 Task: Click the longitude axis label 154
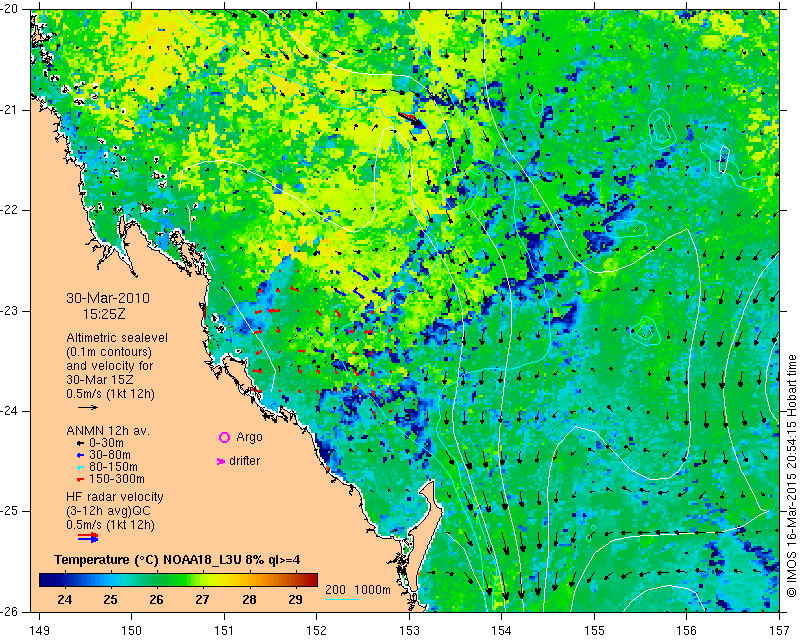click(502, 631)
